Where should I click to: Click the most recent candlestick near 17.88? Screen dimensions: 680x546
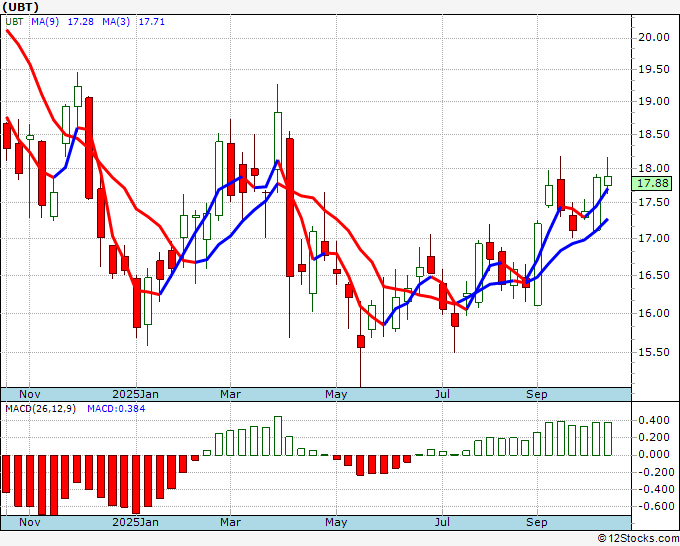pyautogui.click(x=608, y=180)
